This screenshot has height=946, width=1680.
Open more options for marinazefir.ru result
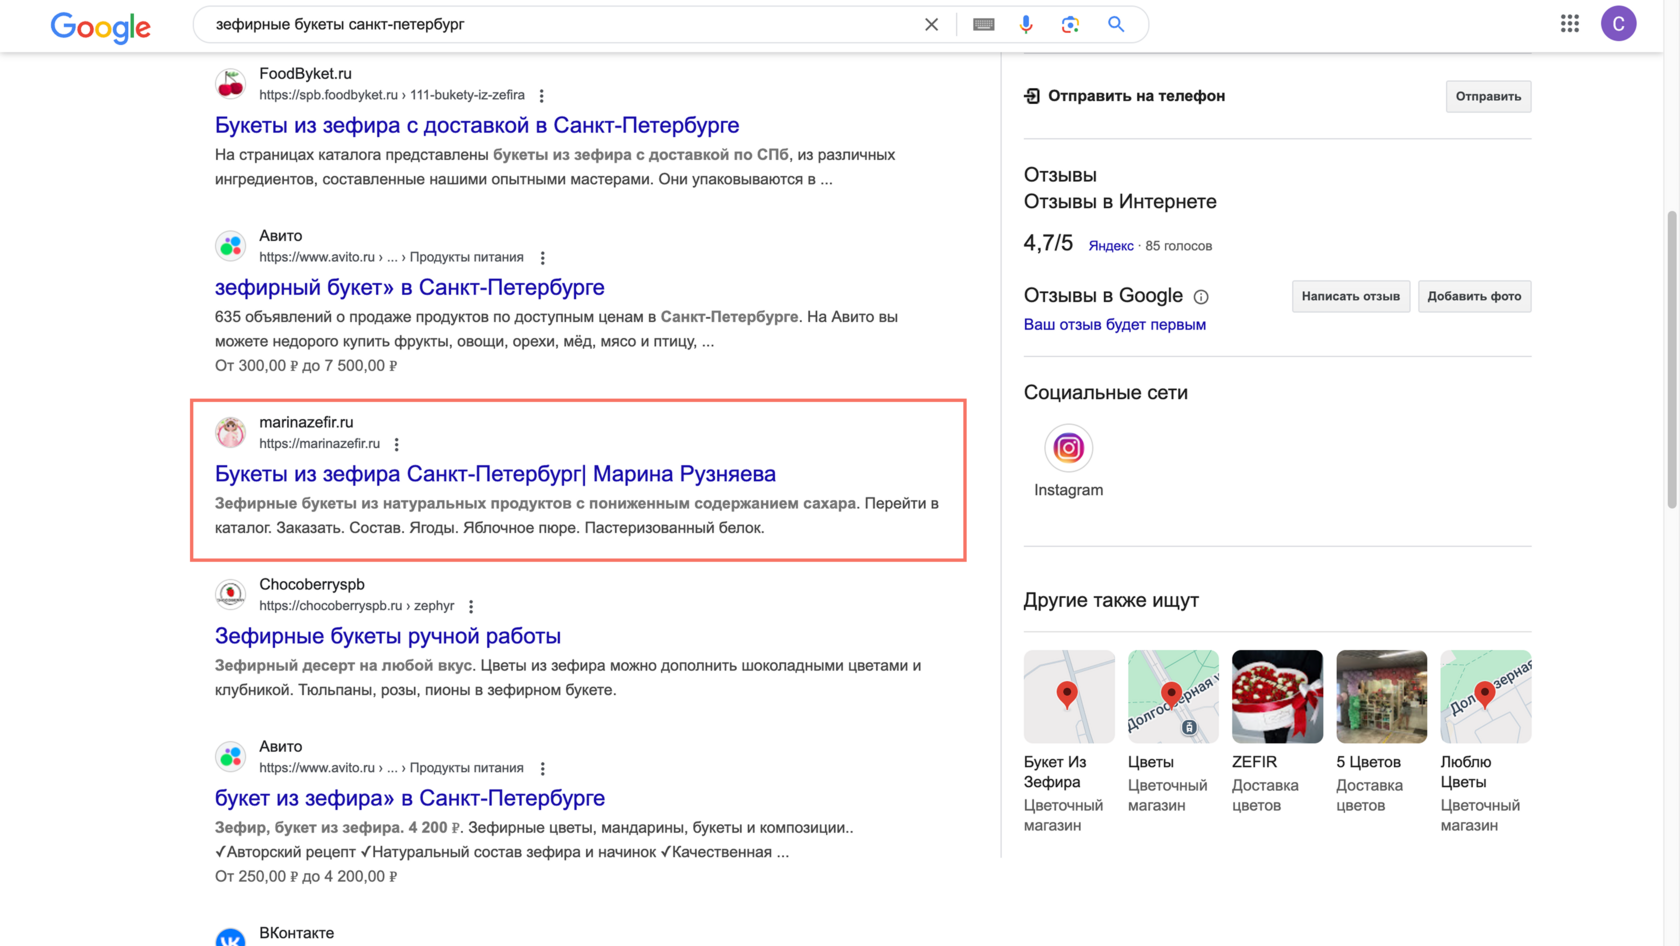397,444
